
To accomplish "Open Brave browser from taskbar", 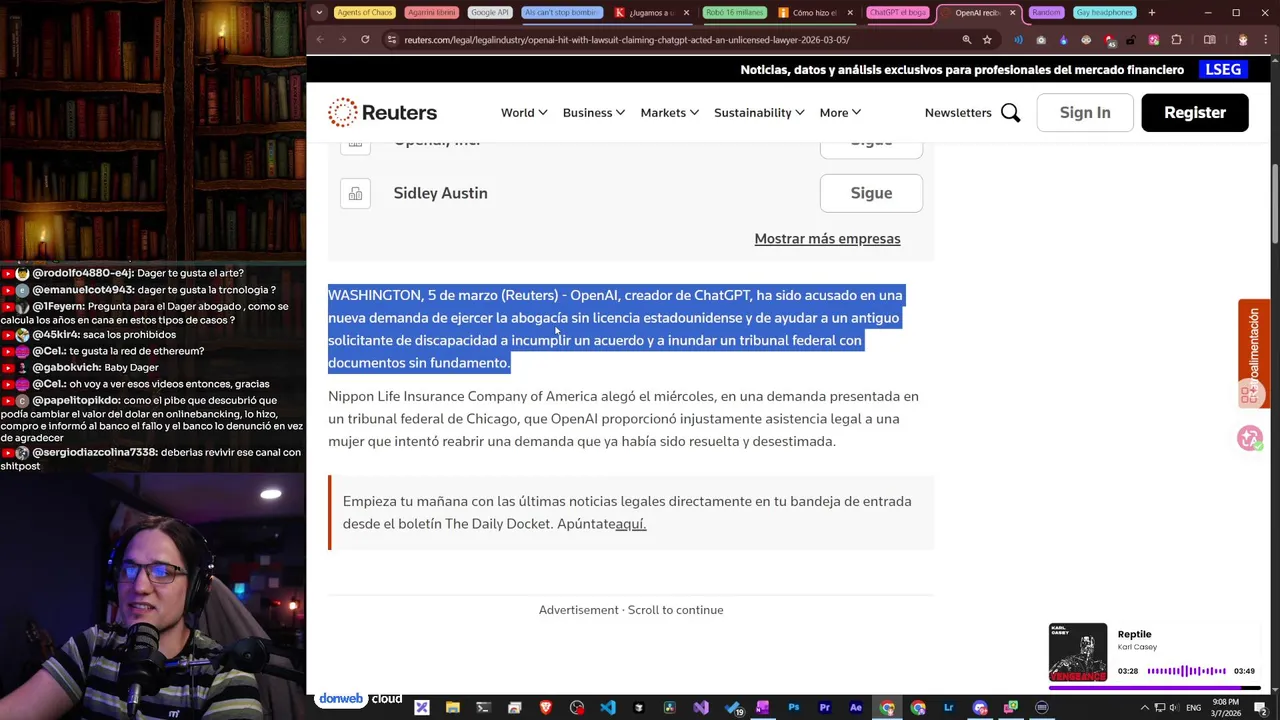I will tap(545, 708).
